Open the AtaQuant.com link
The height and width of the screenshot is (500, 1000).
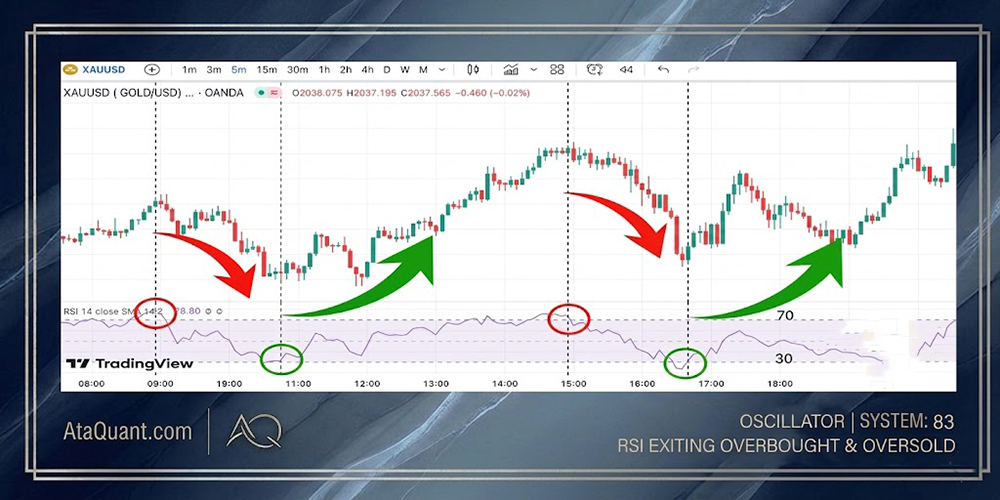pos(128,430)
